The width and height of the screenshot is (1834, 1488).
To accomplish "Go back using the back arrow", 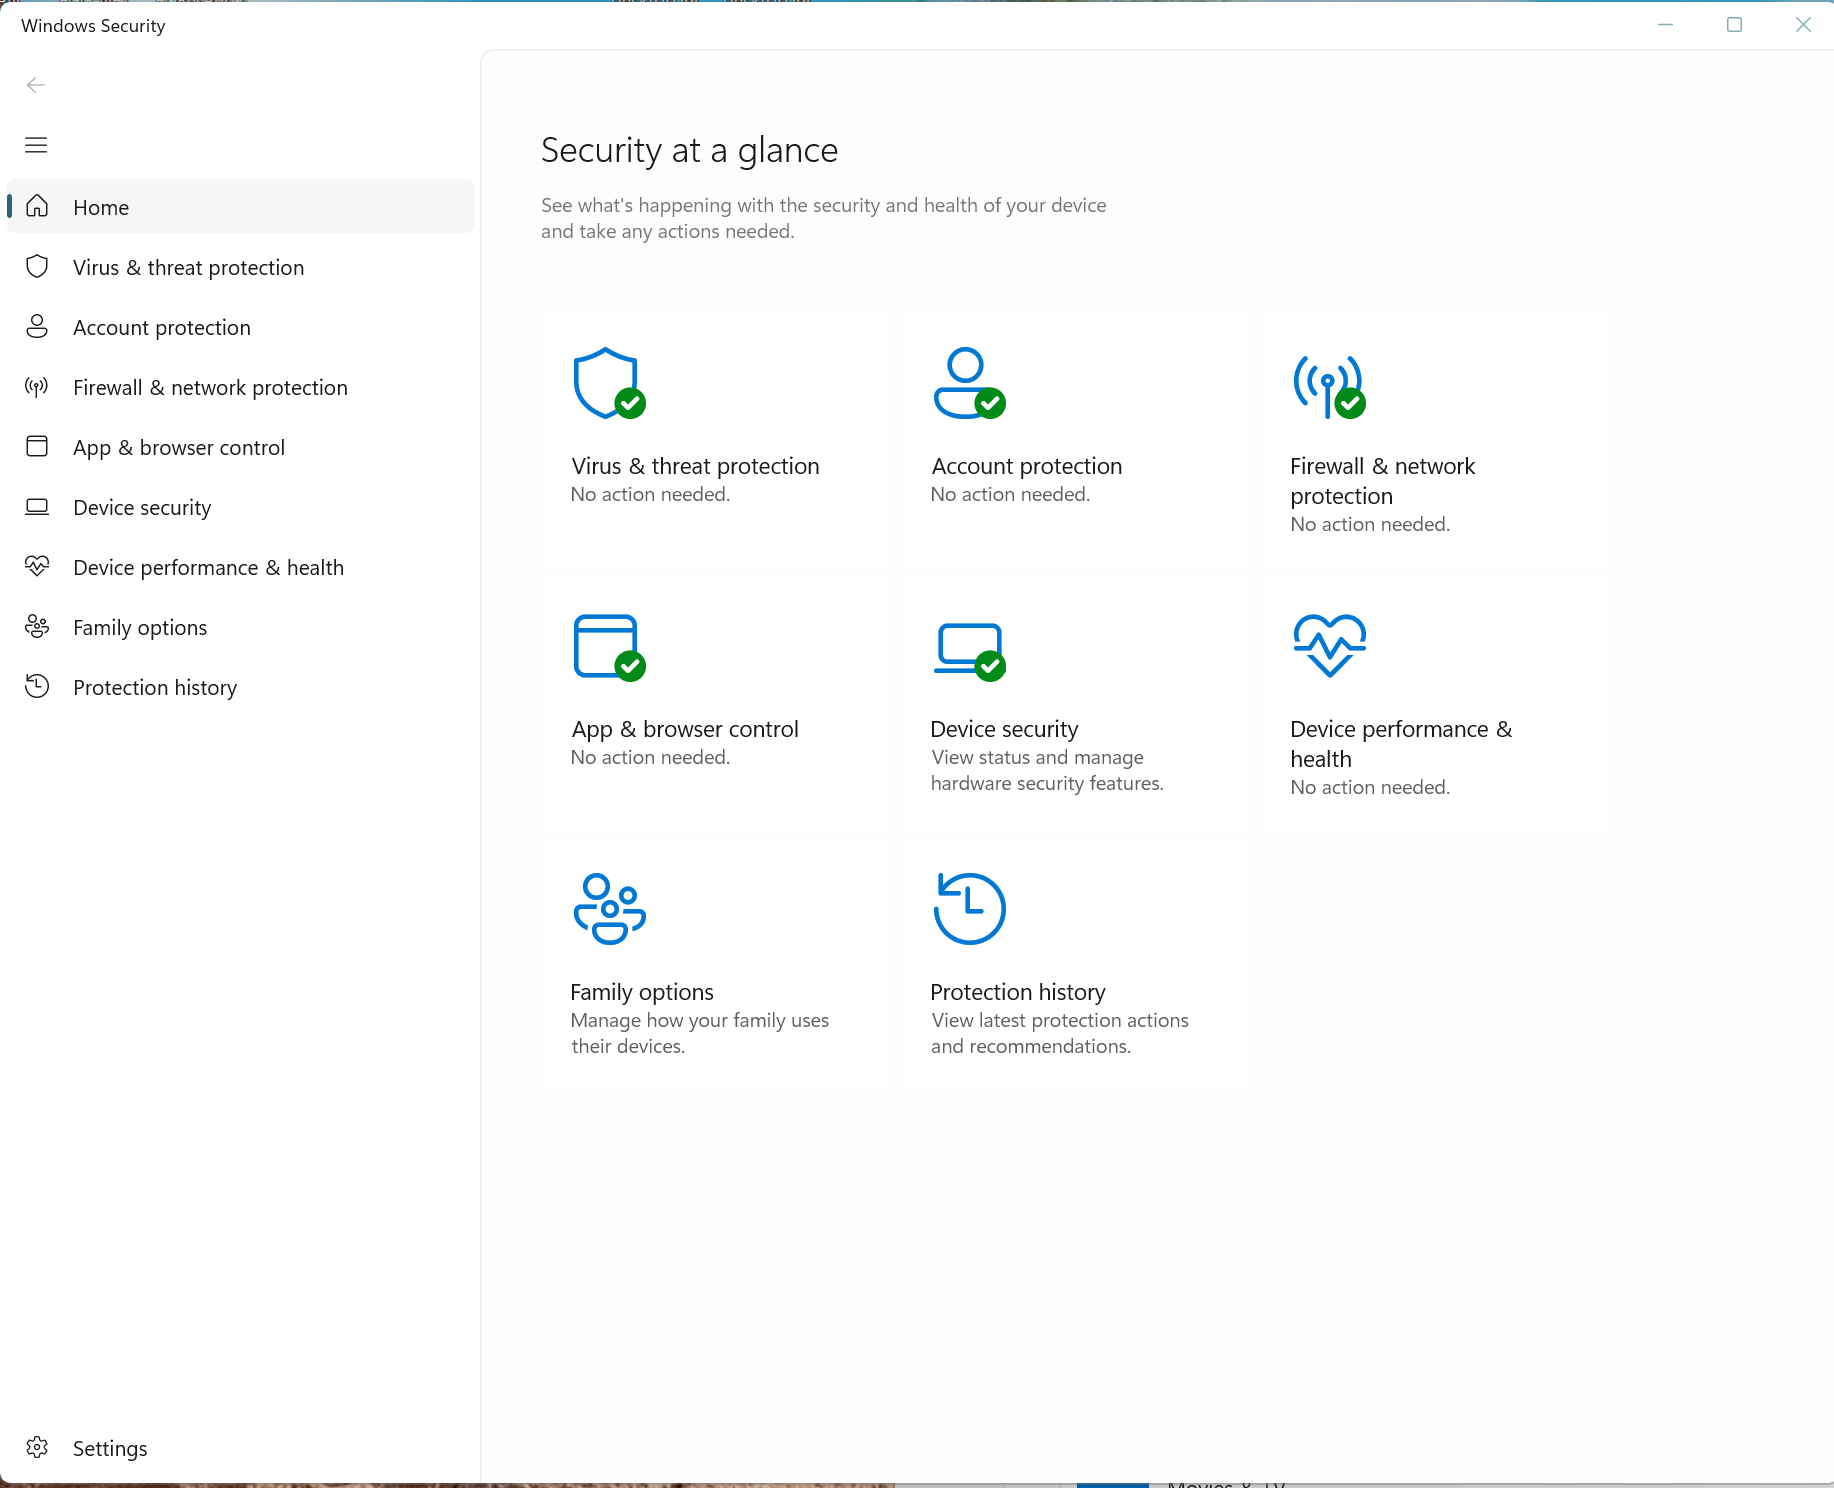I will [36, 85].
